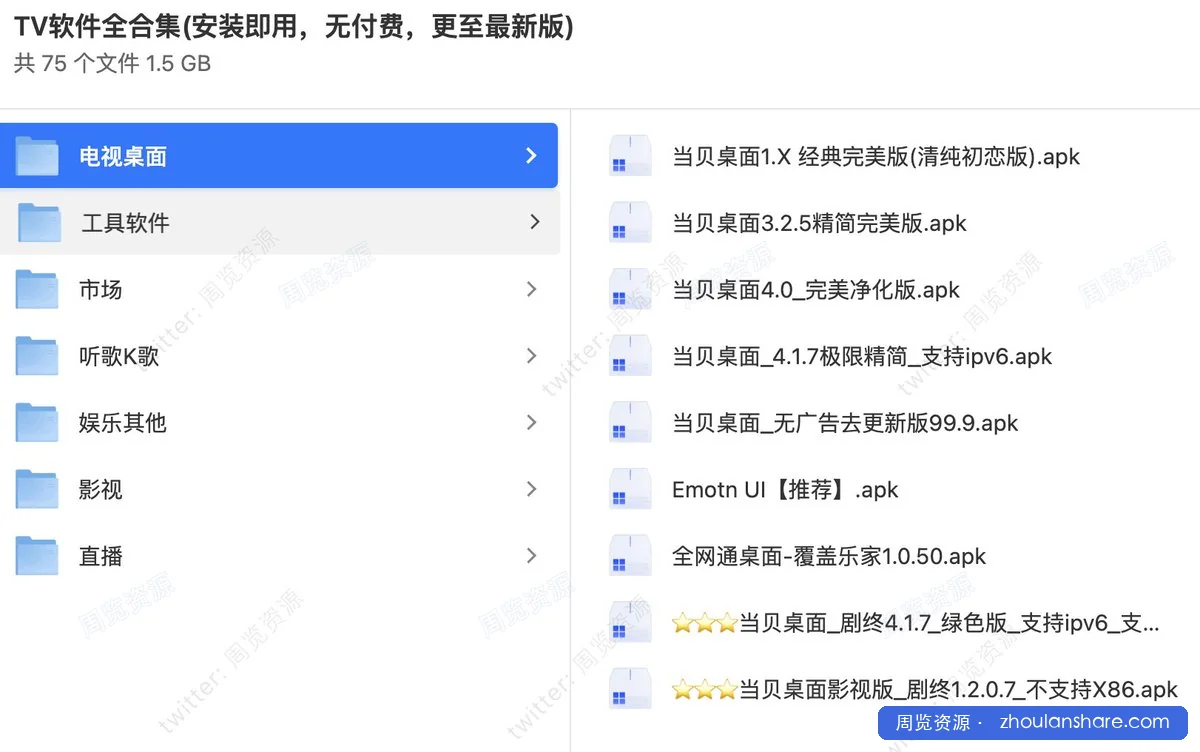Click the file icon of 当贝桌面3.2.5精简完美版
Image resolution: width=1200 pixels, height=752 pixels.
(x=630, y=222)
